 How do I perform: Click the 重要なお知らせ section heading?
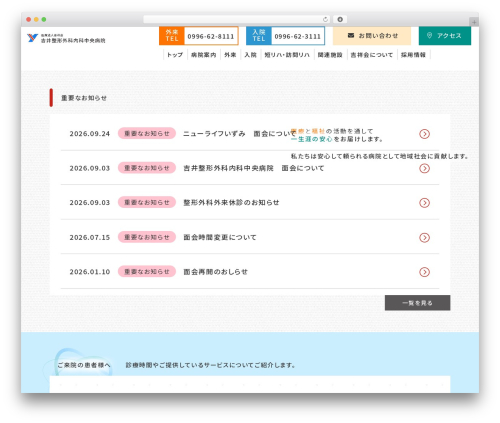click(84, 98)
